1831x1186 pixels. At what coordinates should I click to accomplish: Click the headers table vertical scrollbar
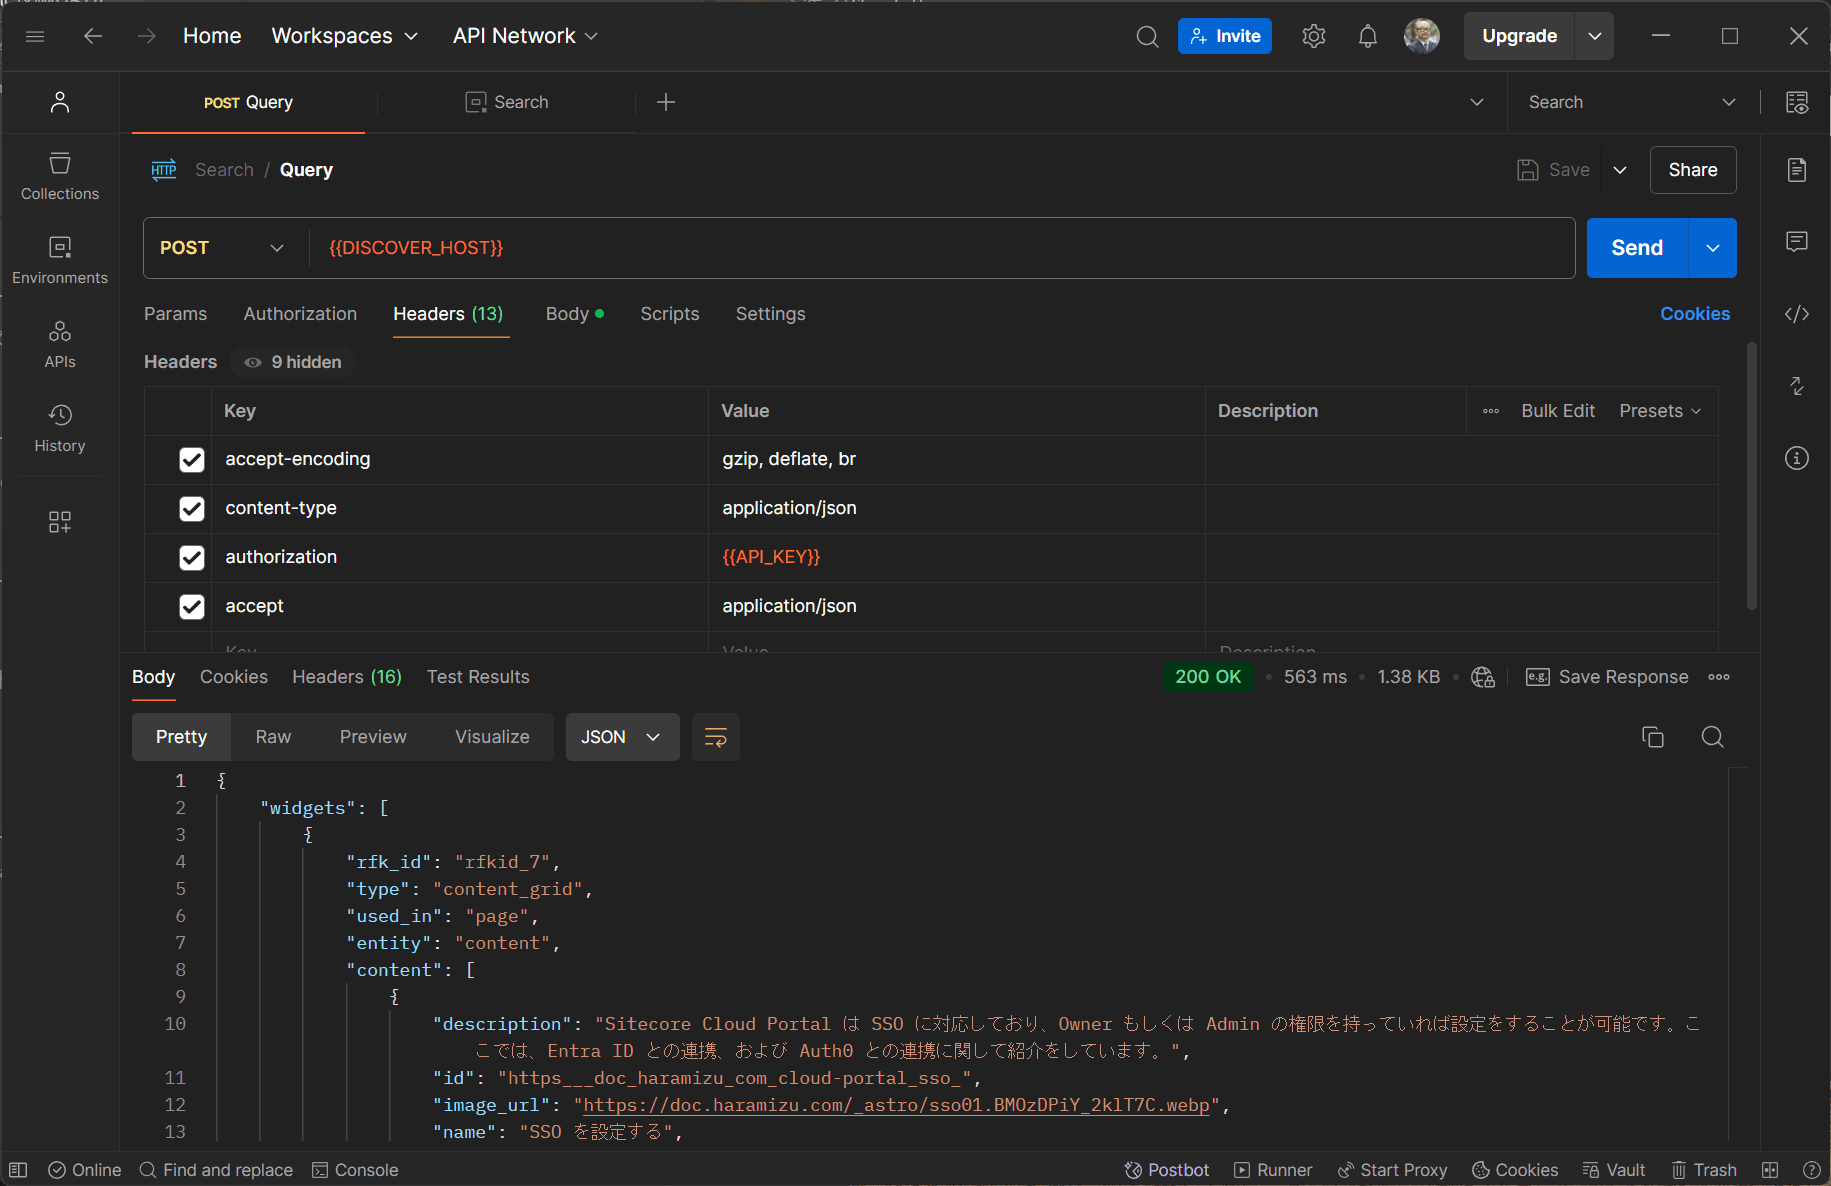pos(1751,476)
